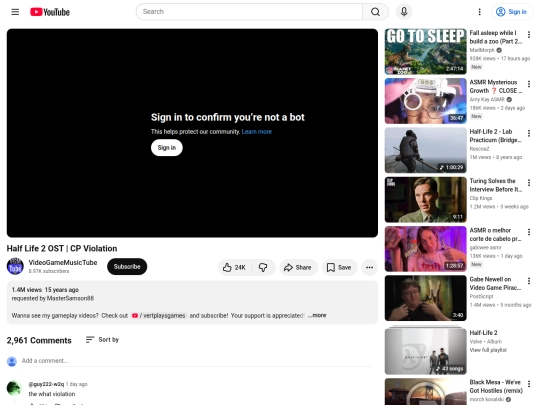Click the PostScript channel name
This screenshot has width=540, height=405.
coord(481,296)
